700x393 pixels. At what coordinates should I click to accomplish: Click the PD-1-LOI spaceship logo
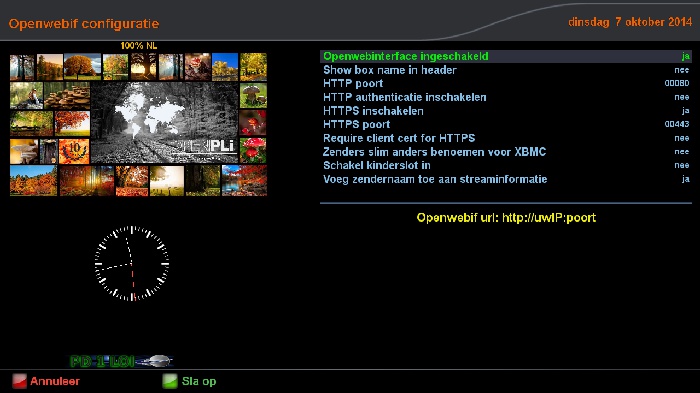(121, 361)
